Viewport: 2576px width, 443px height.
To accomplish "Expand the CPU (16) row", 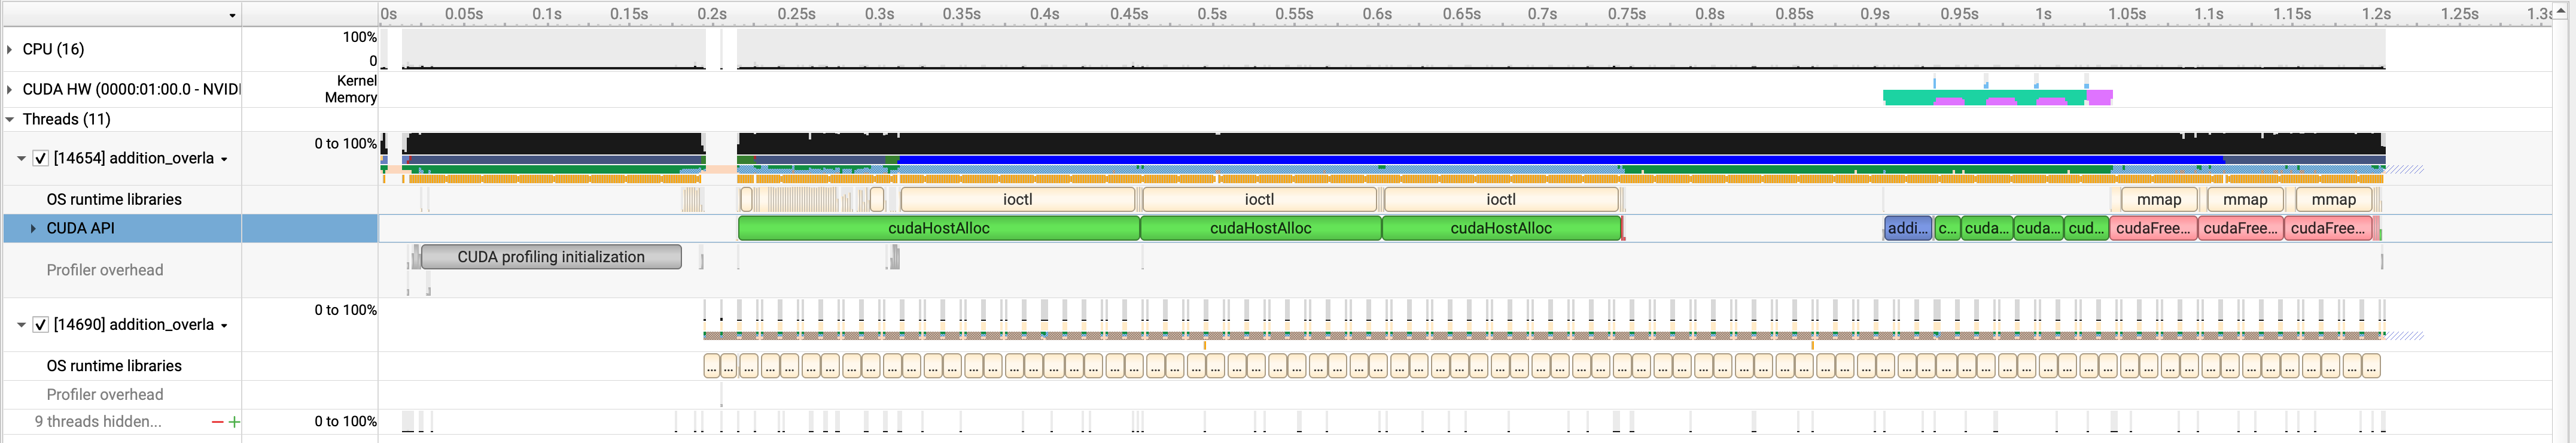I will (x=10, y=49).
